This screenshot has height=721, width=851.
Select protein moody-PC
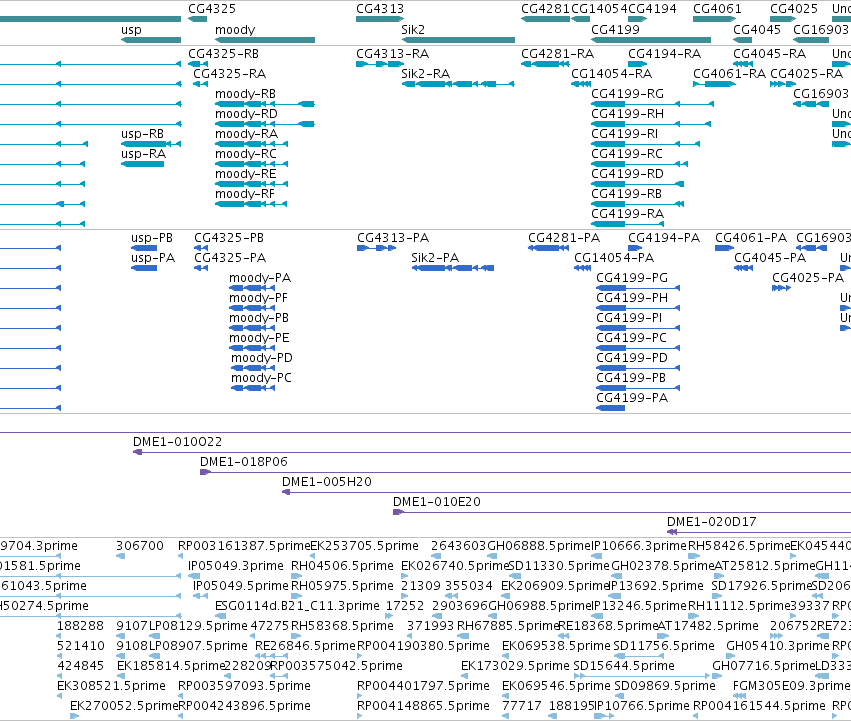coord(262,378)
